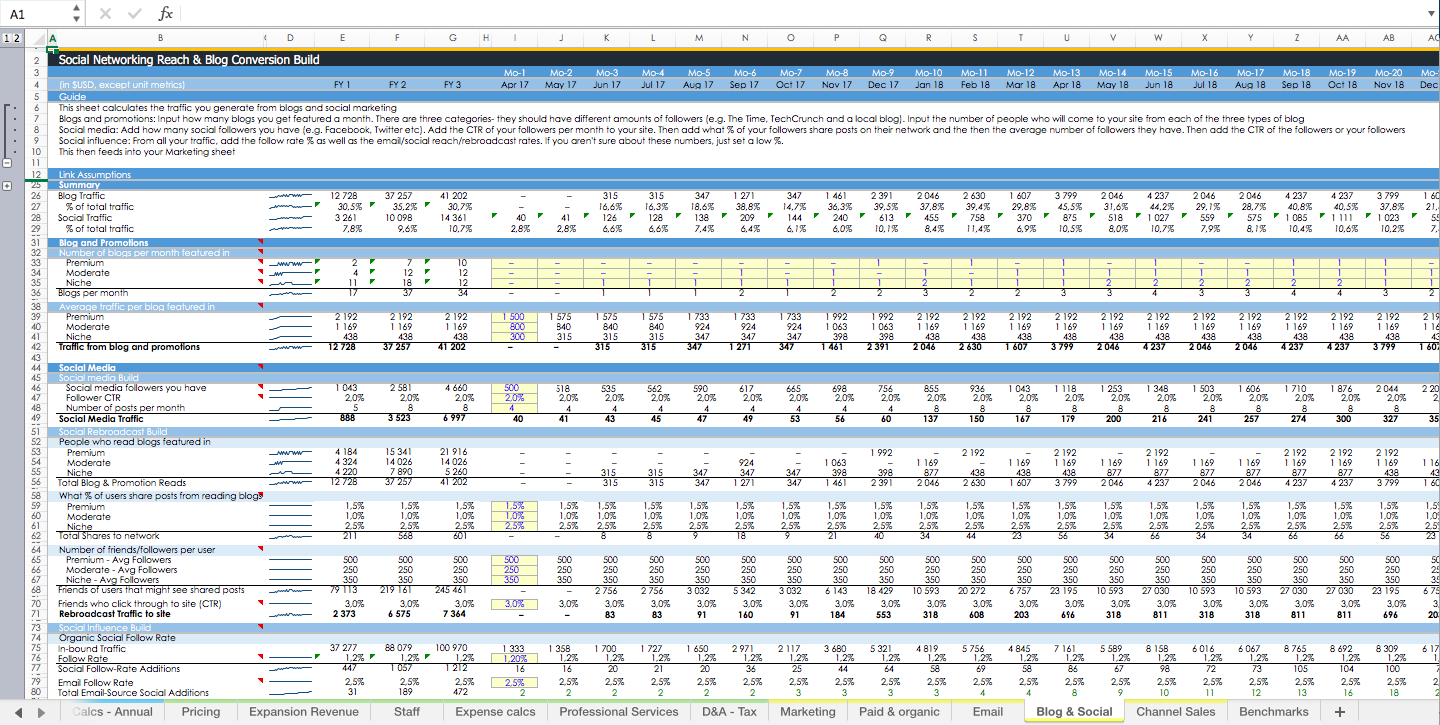Open the Benchmarks sheet tab
This screenshot has height=725, width=1440.
(1273, 712)
